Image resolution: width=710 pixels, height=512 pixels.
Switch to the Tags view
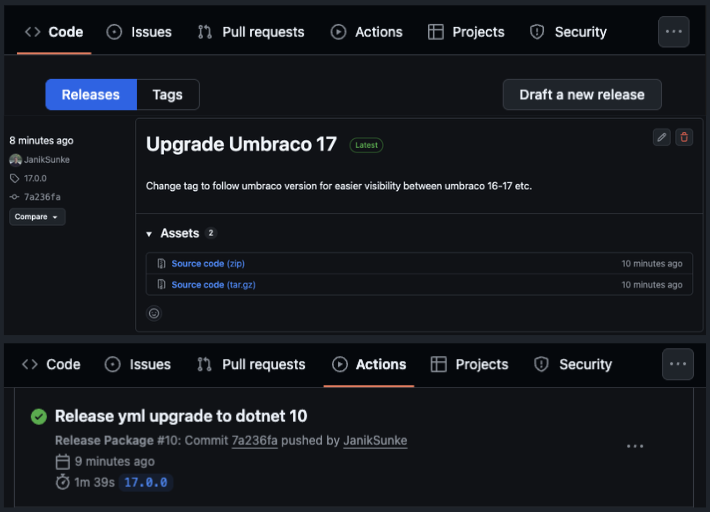pyautogui.click(x=168, y=95)
